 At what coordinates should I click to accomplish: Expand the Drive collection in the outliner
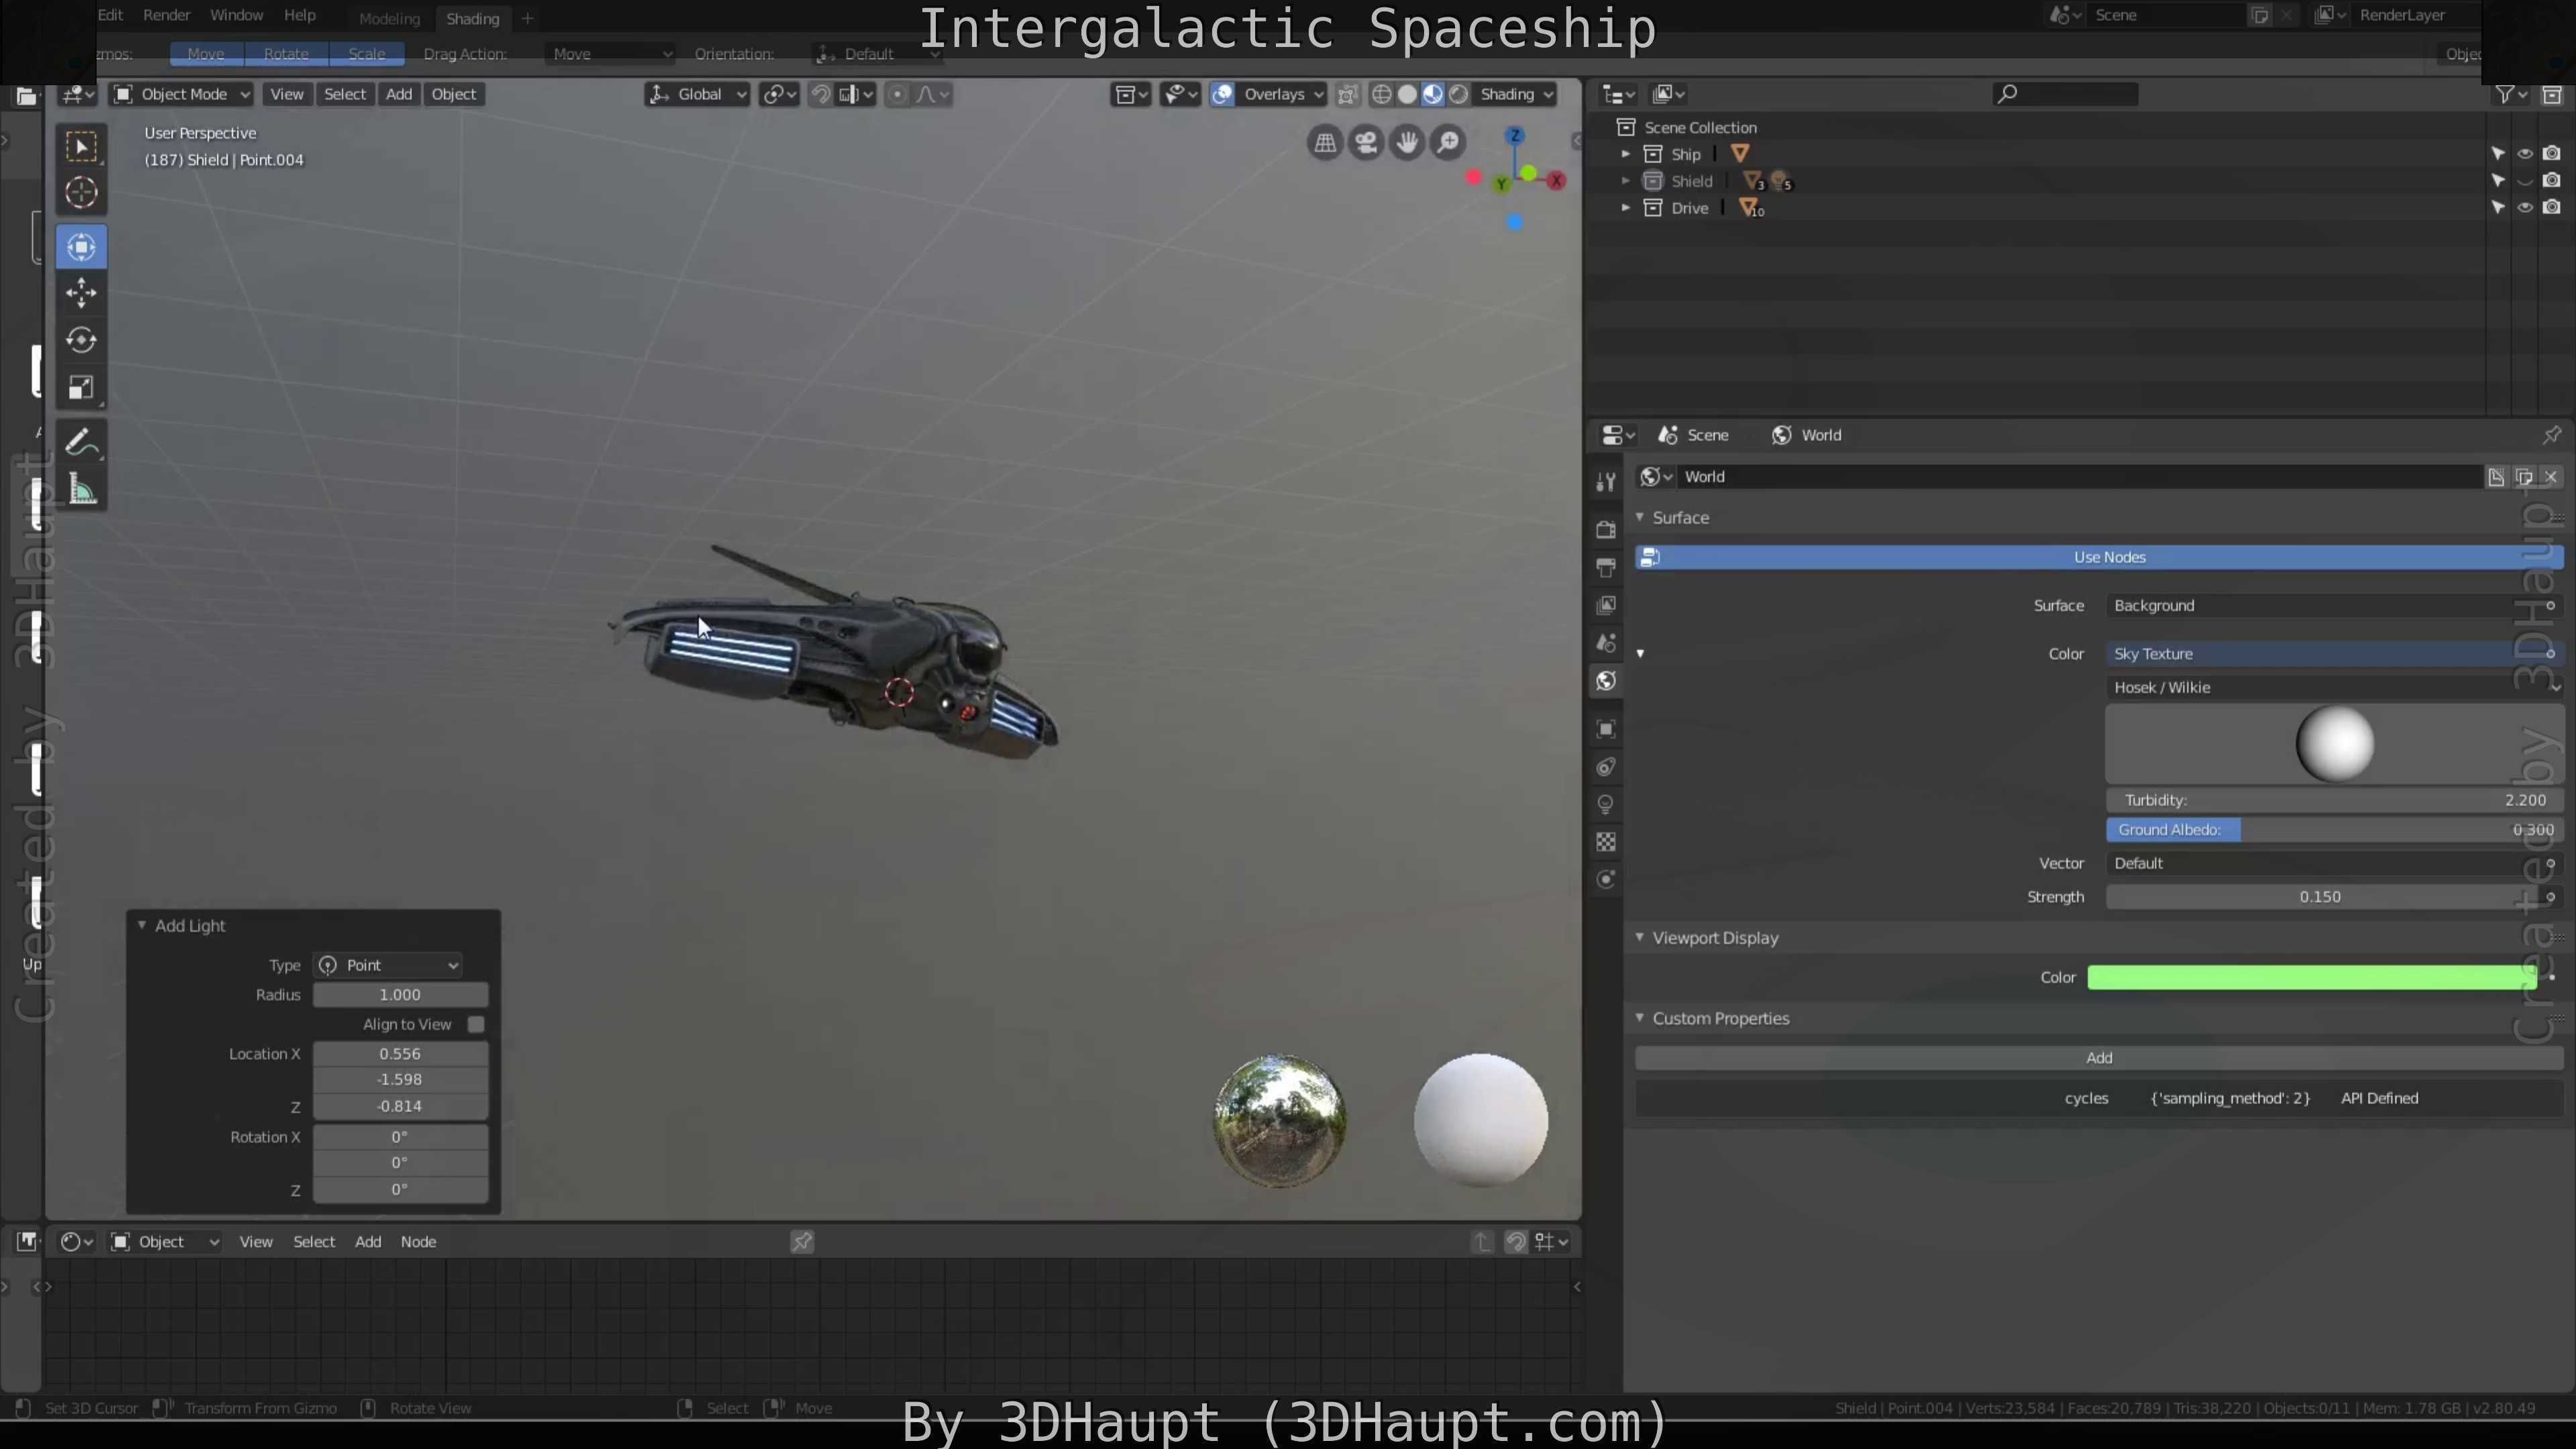pyautogui.click(x=1625, y=208)
